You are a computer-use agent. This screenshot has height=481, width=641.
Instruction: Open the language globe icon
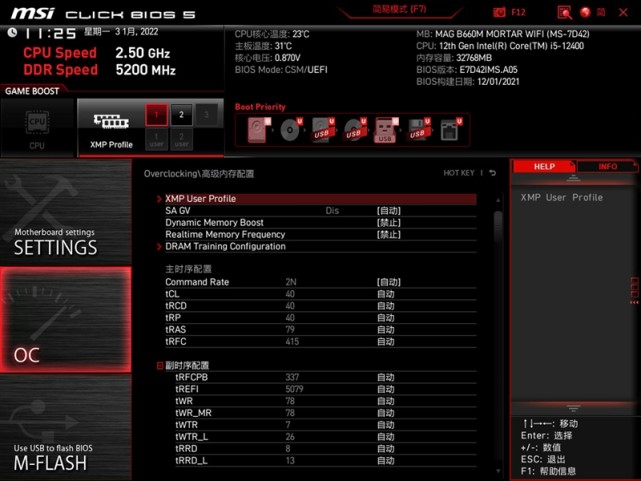click(585, 12)
